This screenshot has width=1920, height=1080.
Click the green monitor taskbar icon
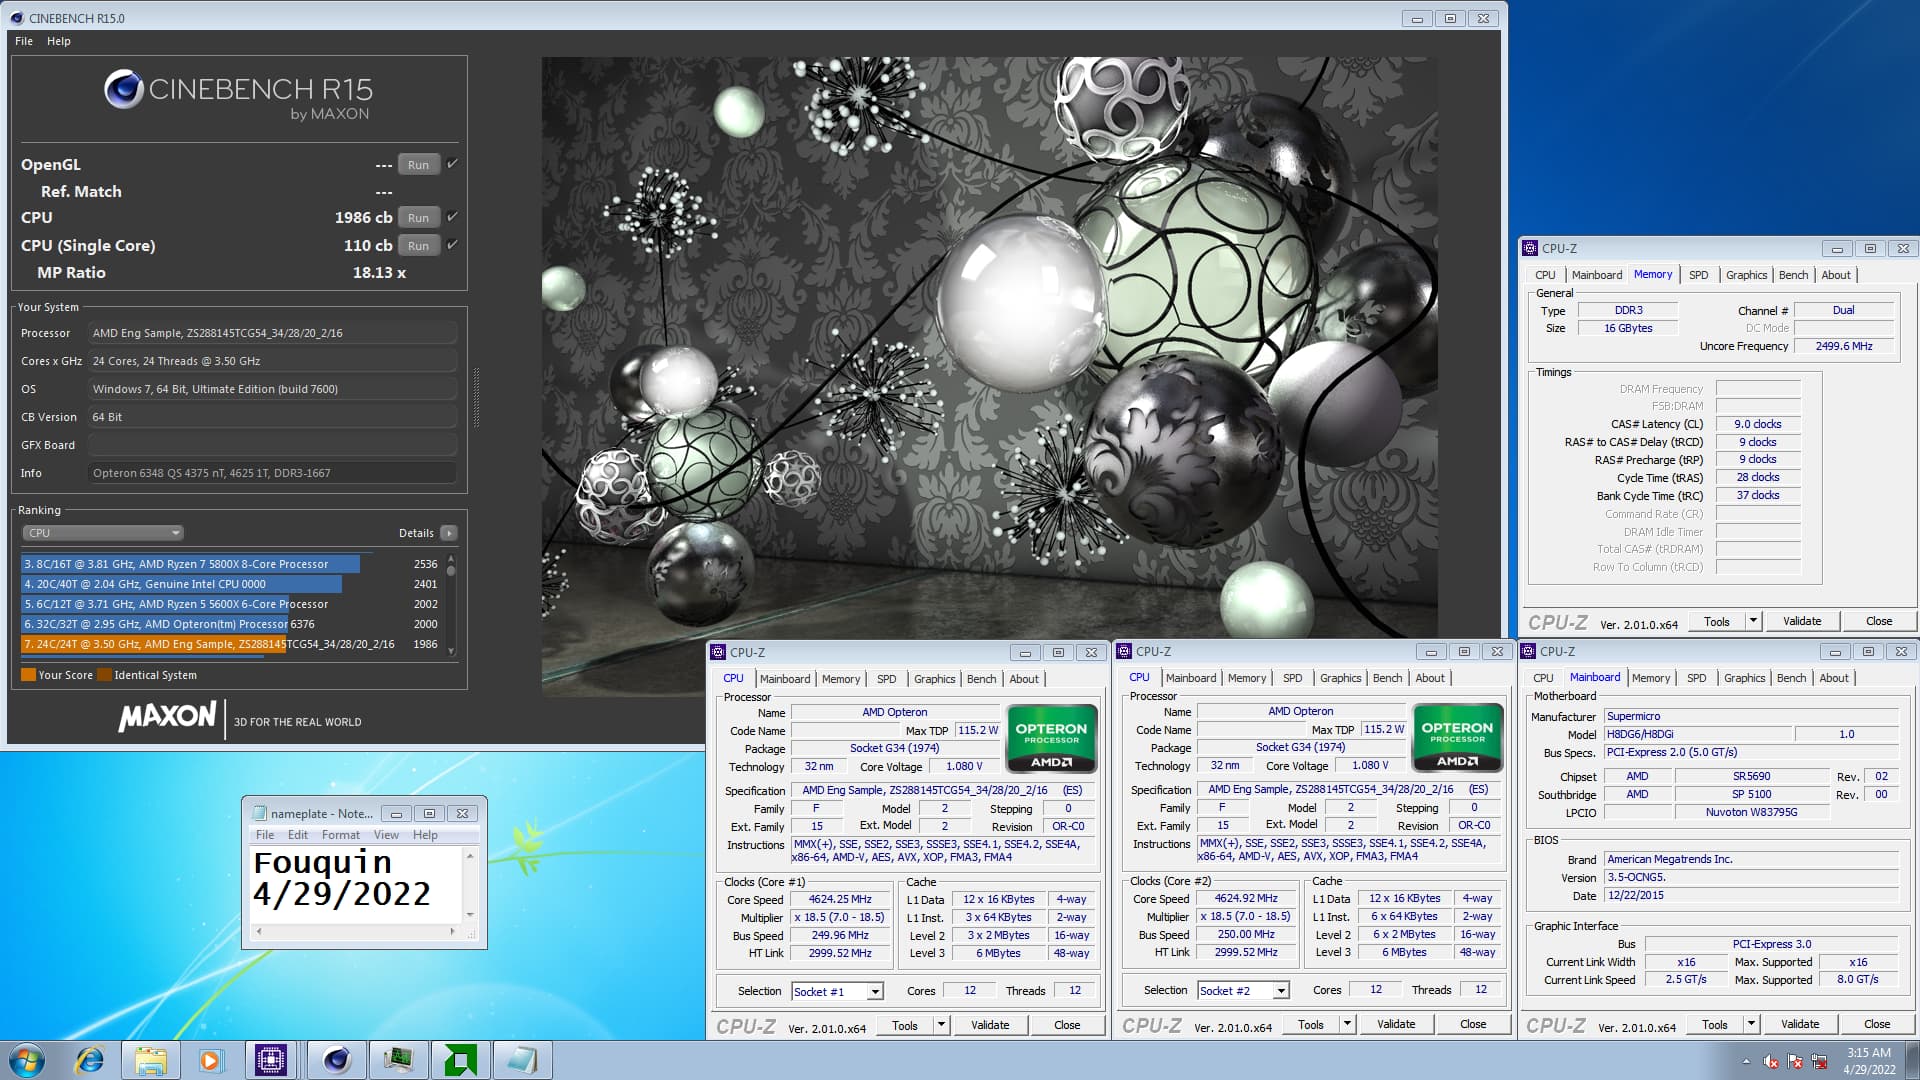coord(398,1060)
